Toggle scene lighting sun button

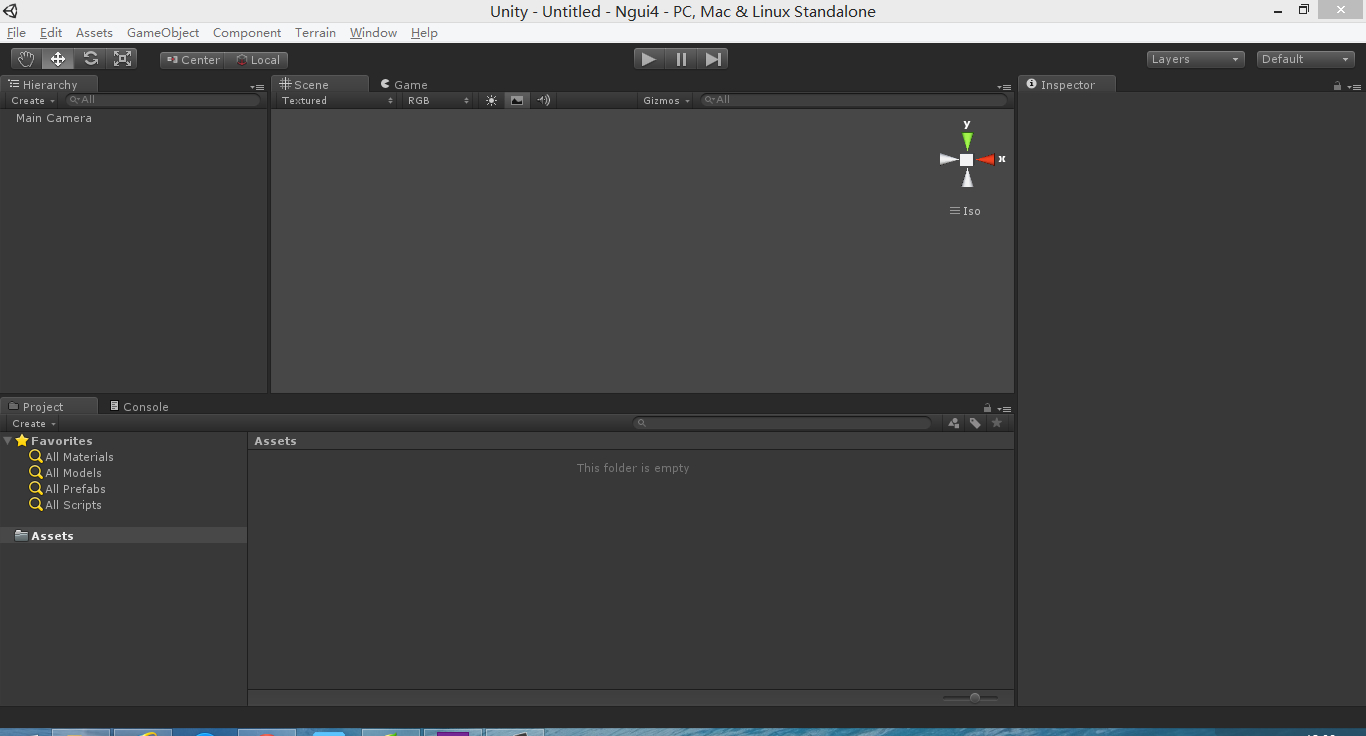click(x=491, y=100)
